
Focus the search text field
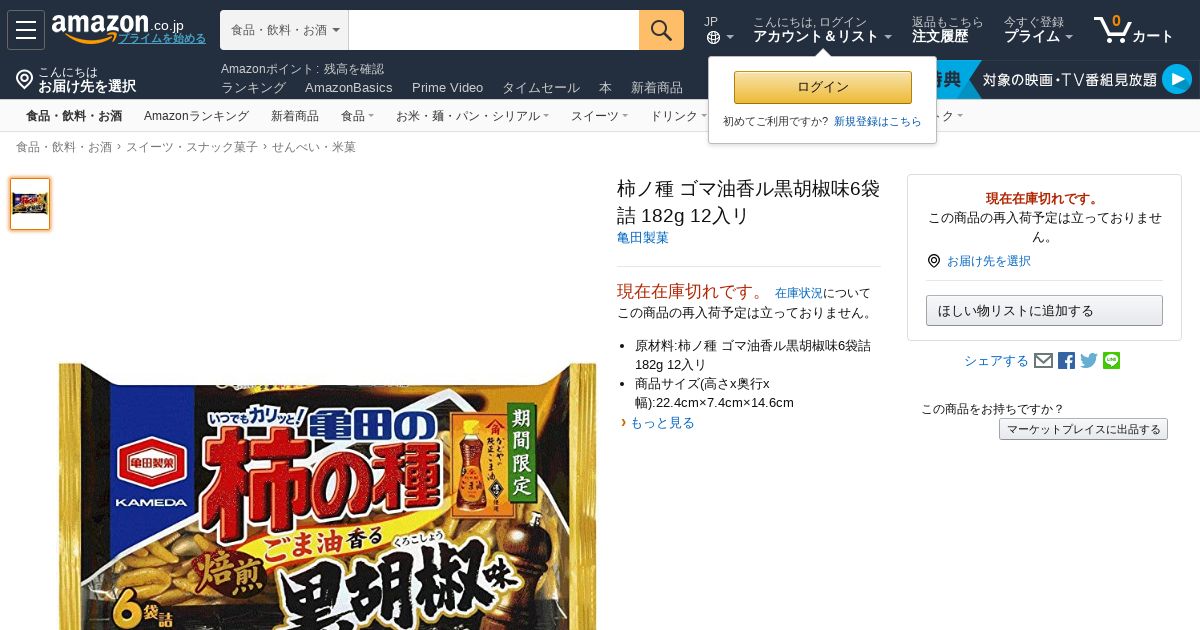point(494,30)
